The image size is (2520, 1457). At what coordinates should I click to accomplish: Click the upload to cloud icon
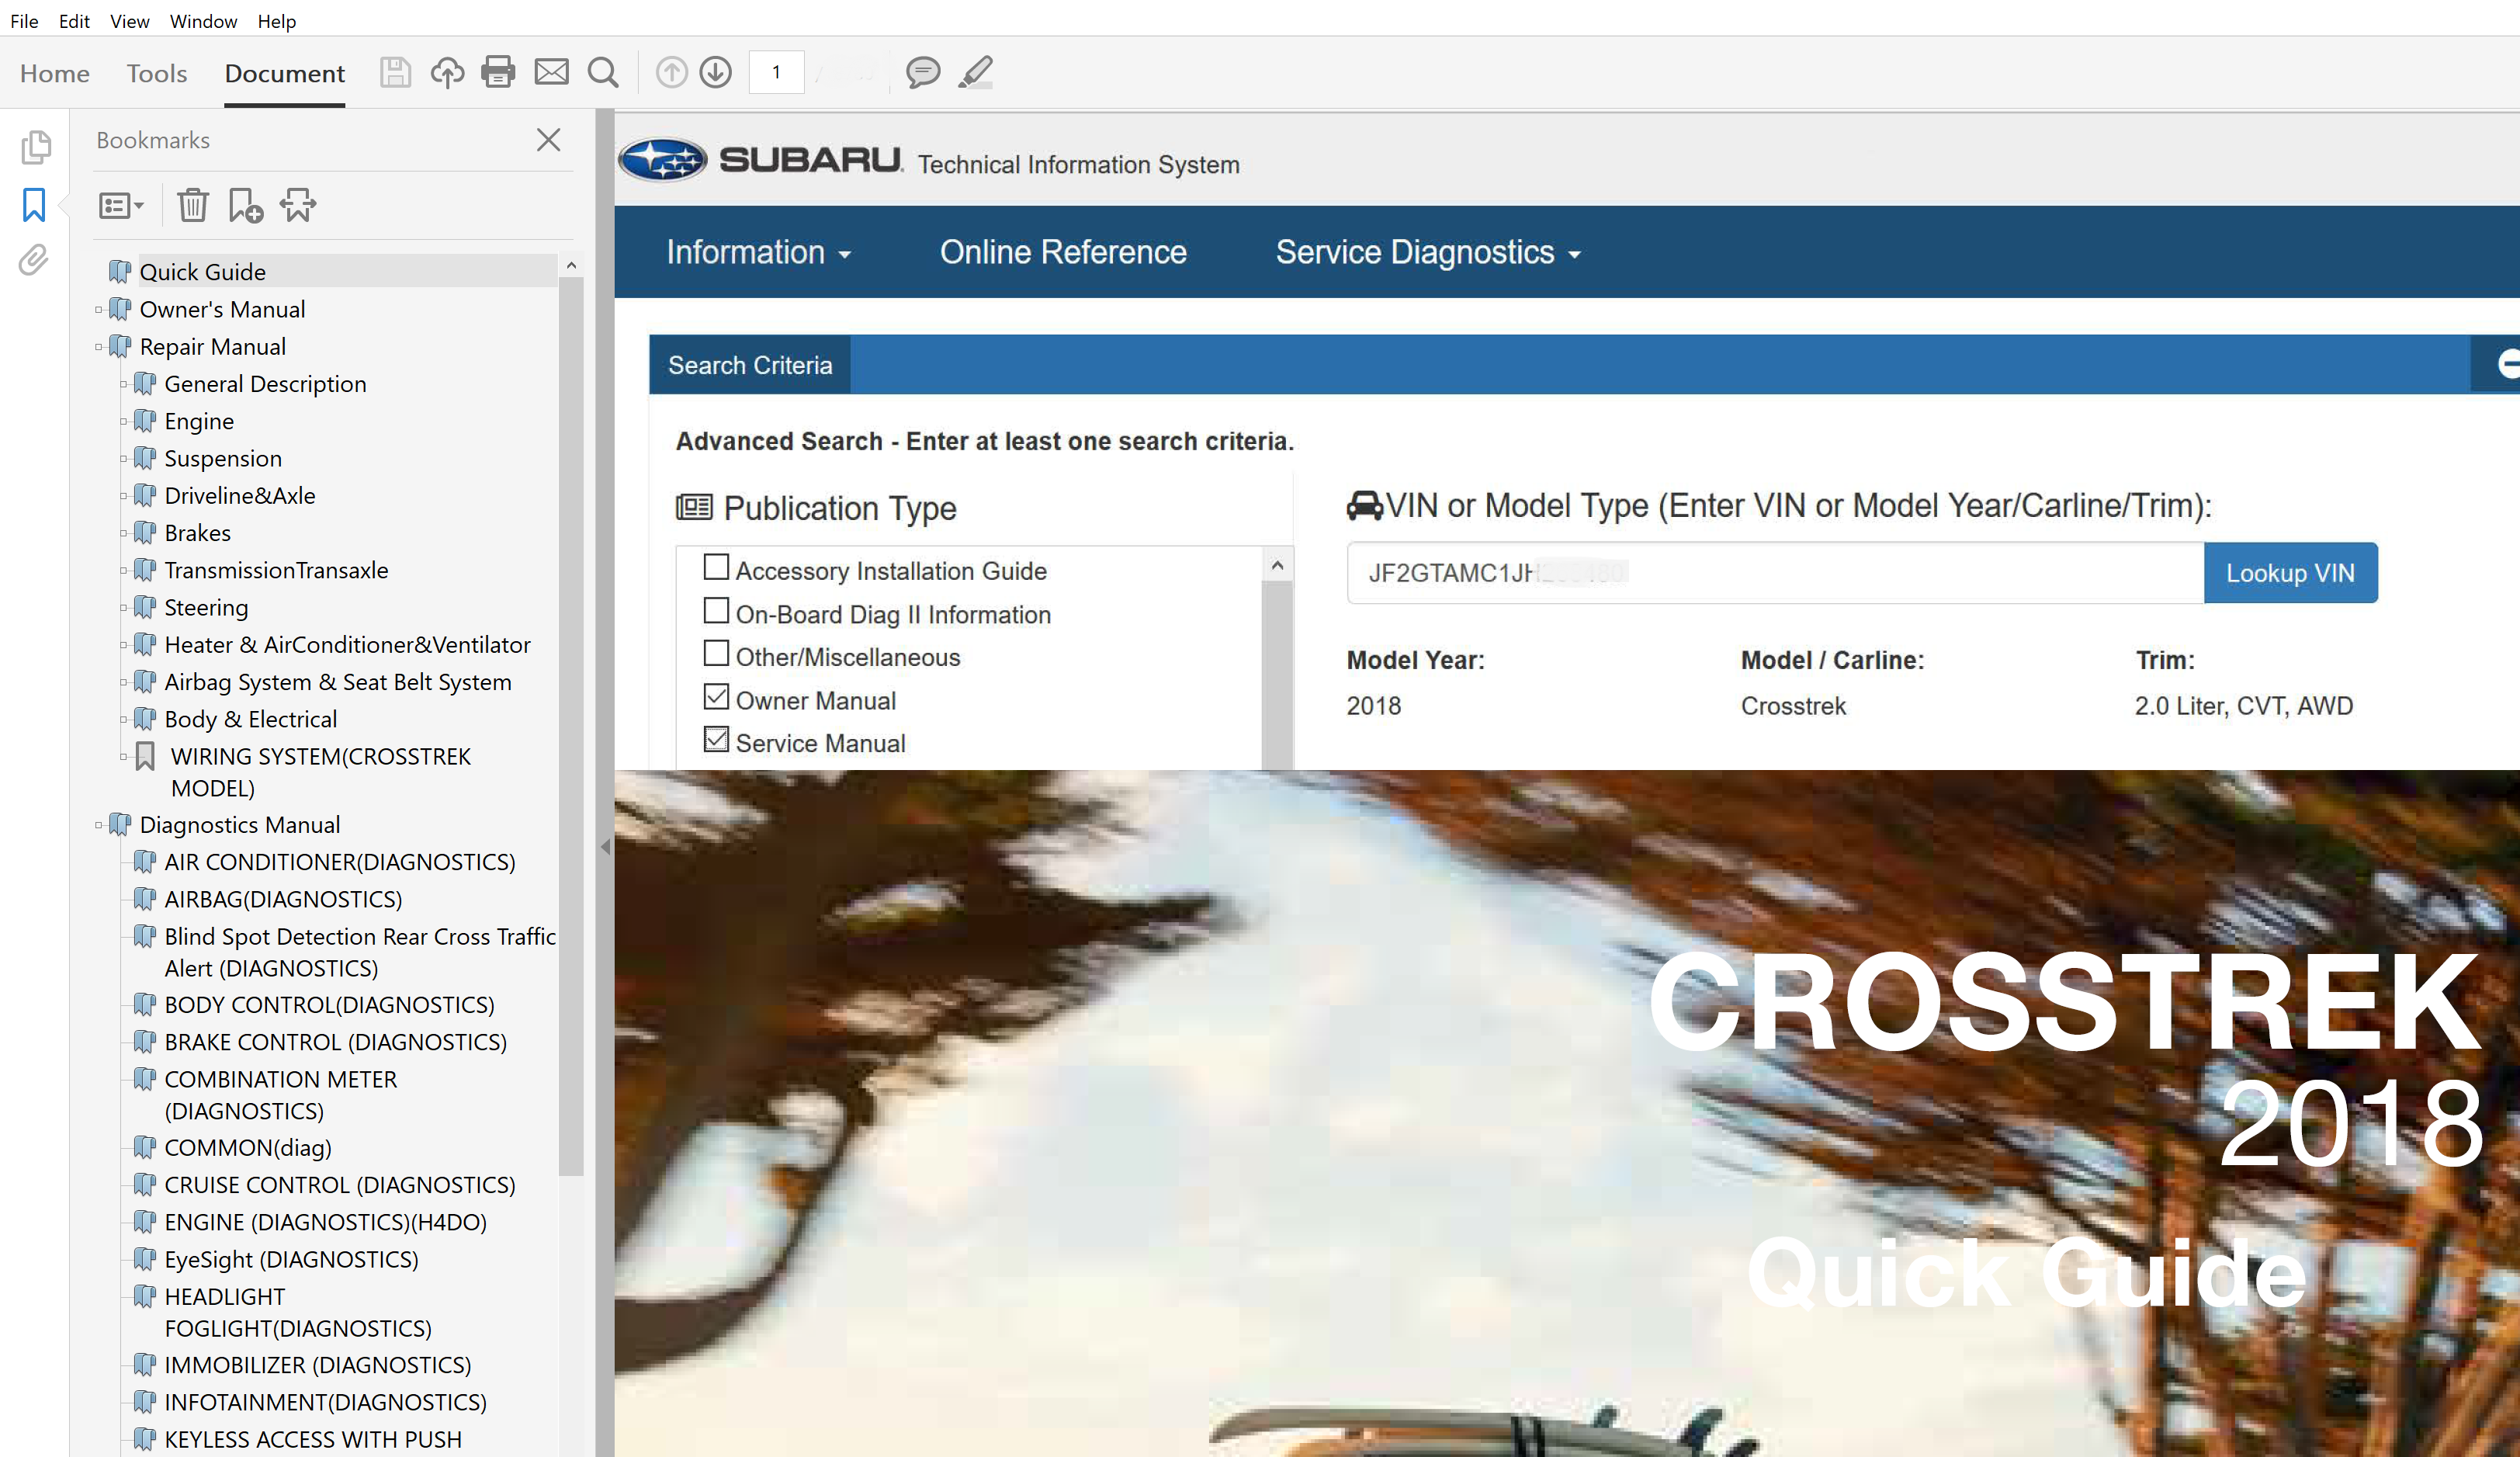447,72
